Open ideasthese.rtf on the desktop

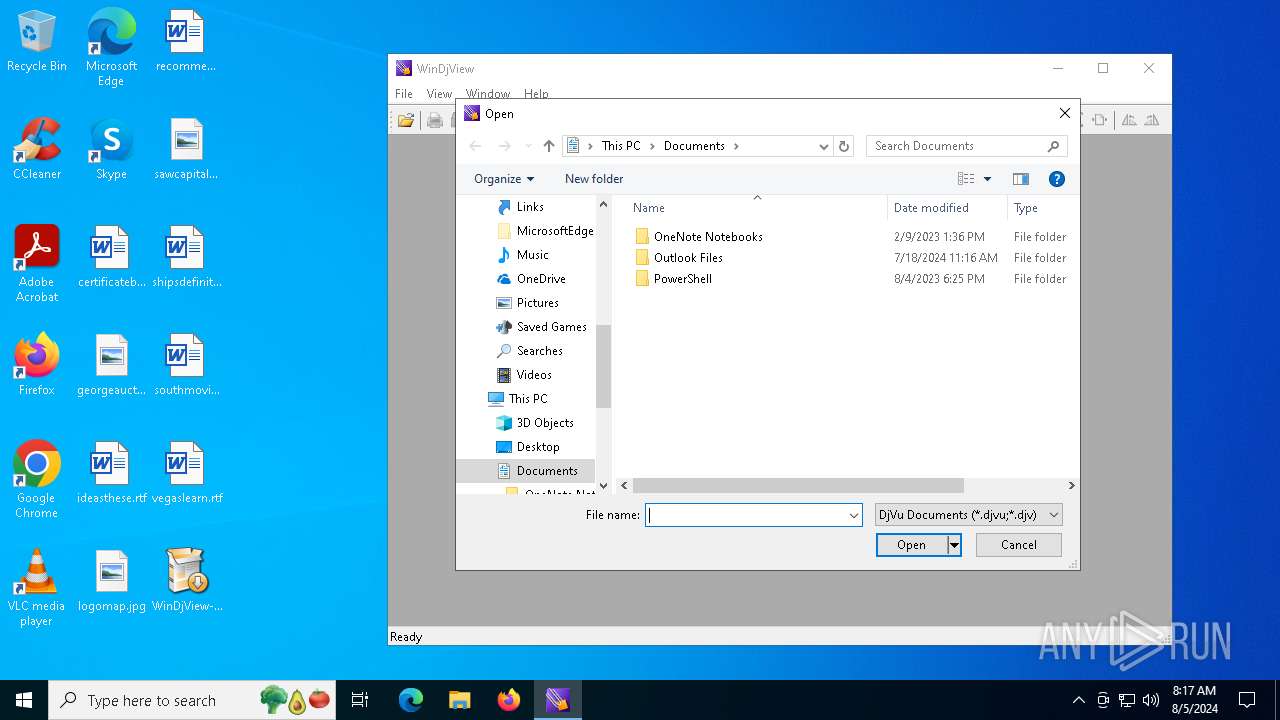coord(111,473)
